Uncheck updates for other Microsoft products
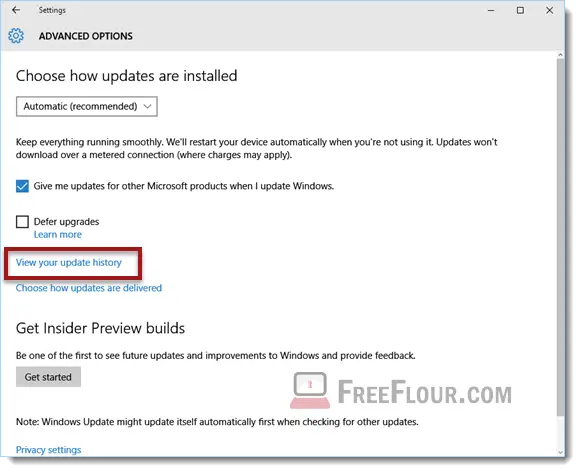Screen dimensions: 580x472 pos(22,186)
